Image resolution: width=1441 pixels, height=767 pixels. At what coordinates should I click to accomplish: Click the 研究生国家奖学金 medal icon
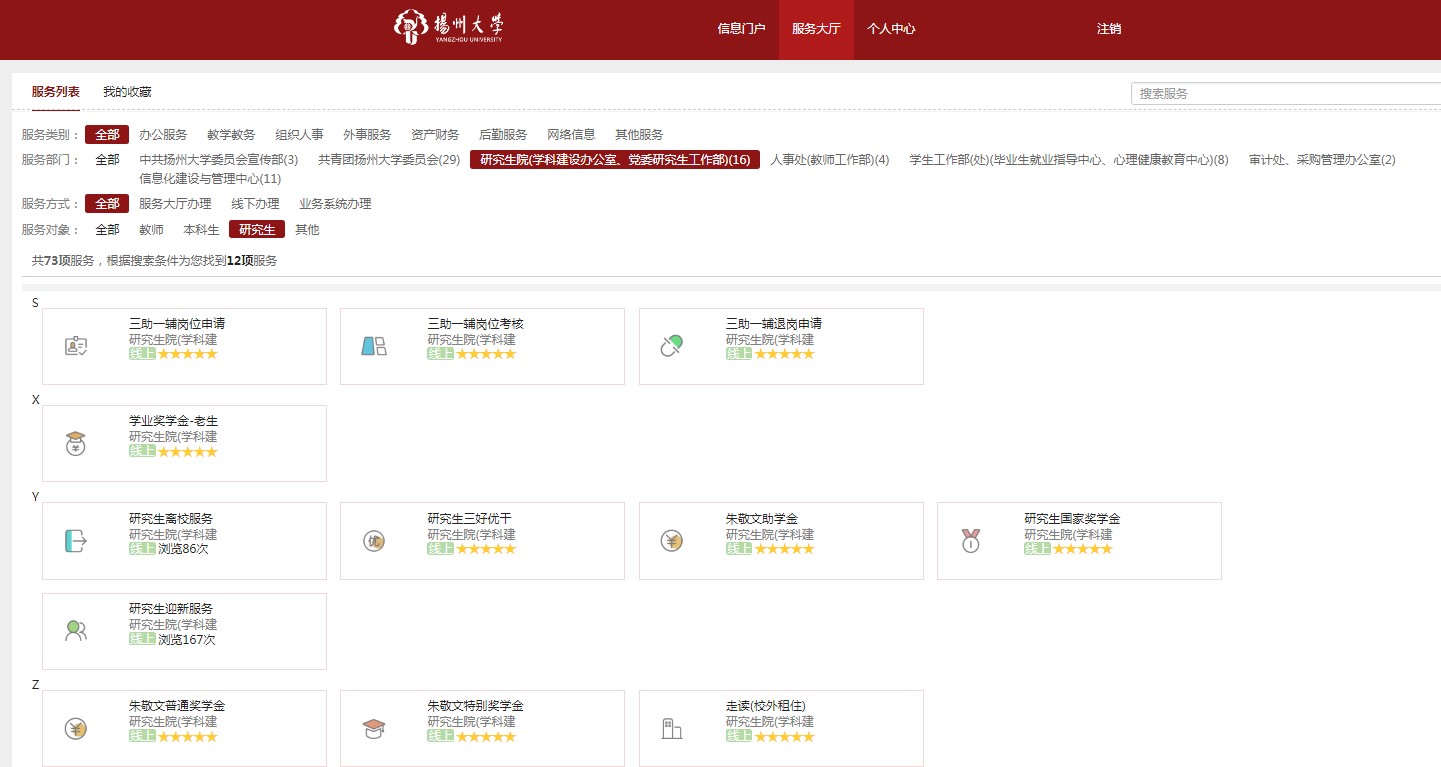[970, 541]
